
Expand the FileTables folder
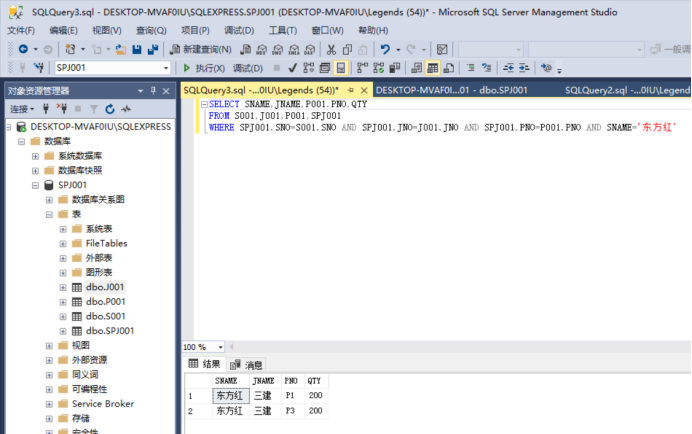click(x=63, y=243)
